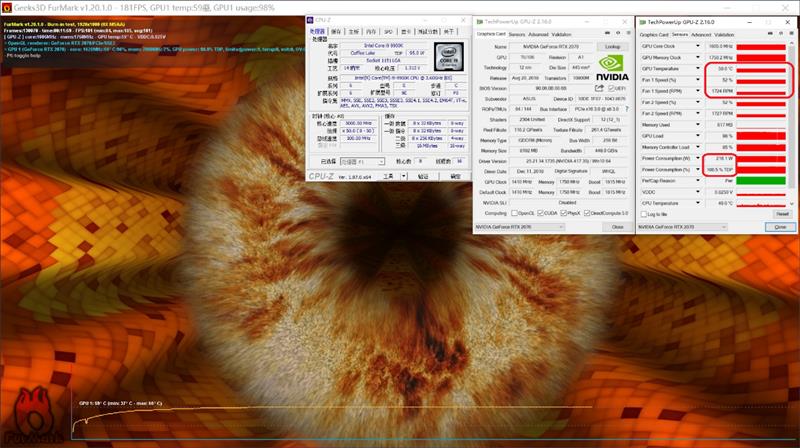Open the Fan 1 Speed (%) dropdown arrow
800x448 pixels.
(698, 80)
